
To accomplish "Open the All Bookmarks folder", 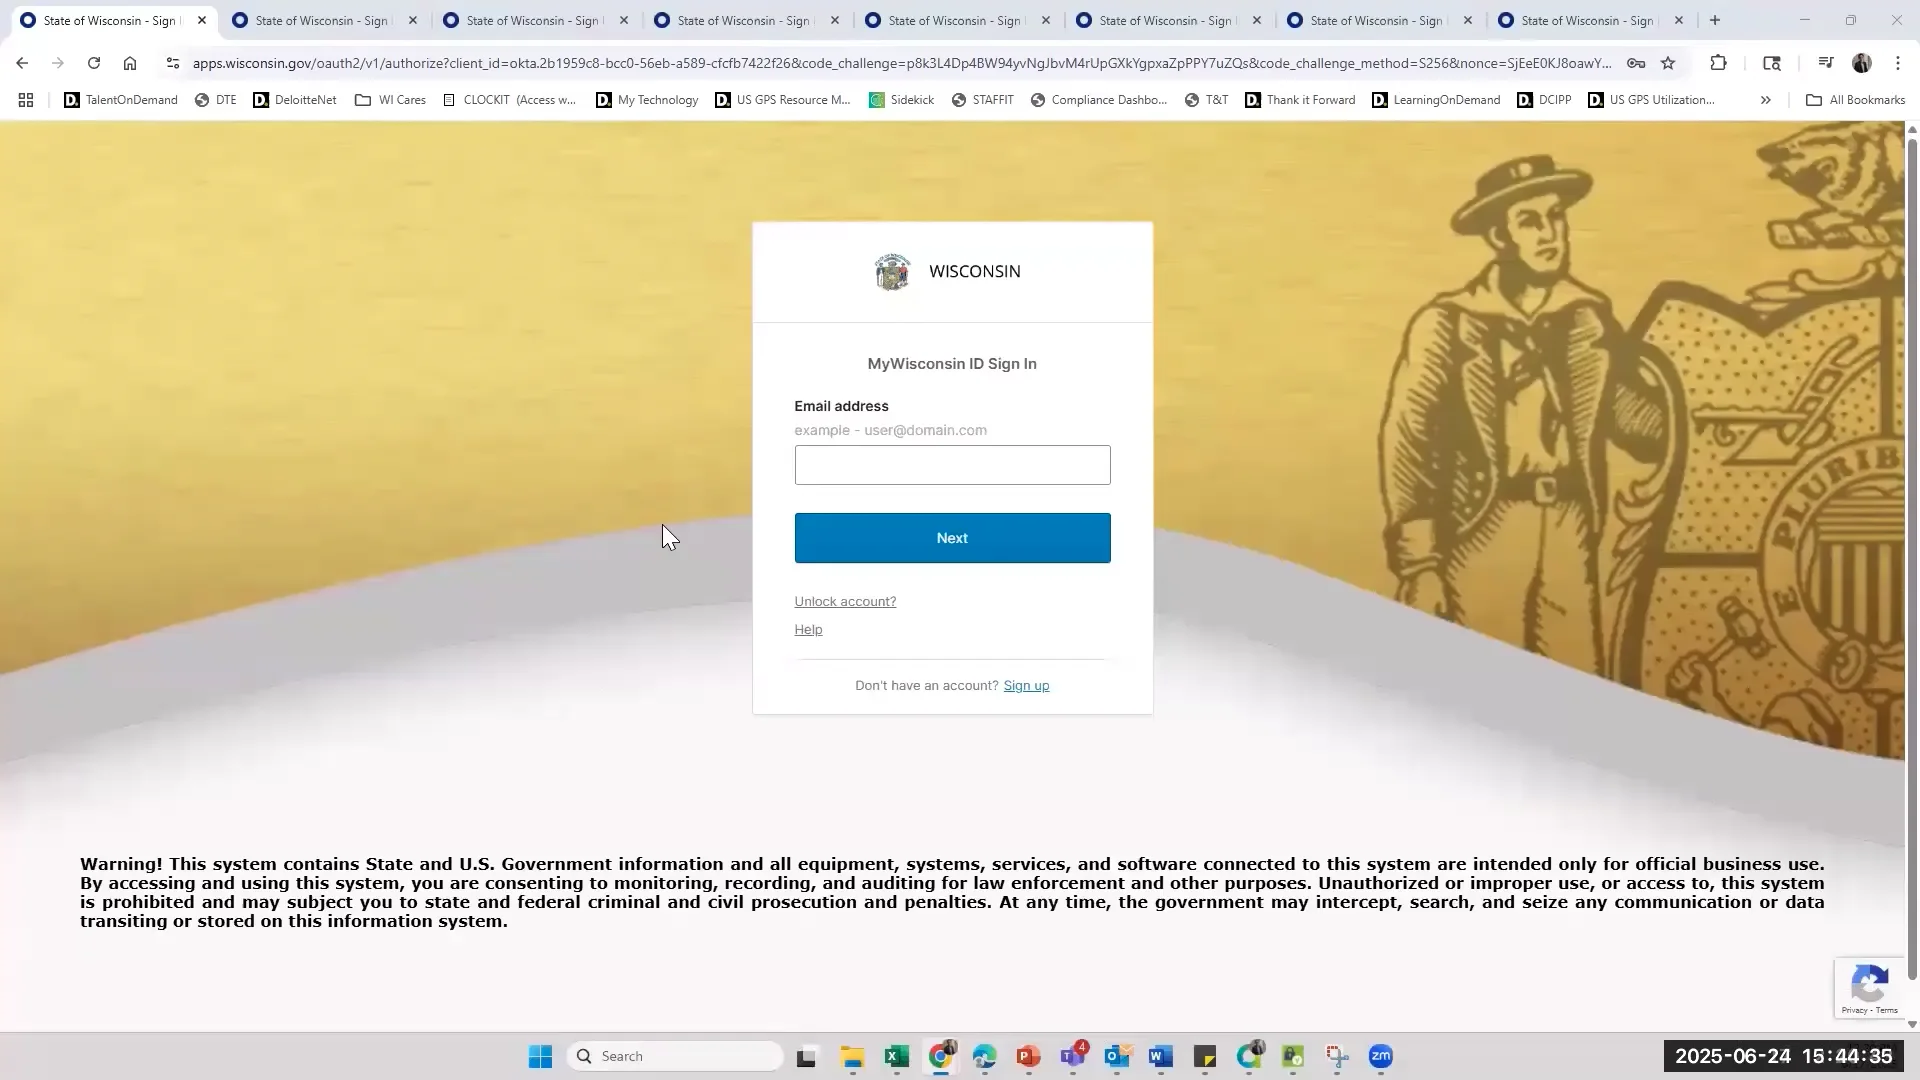I will (1855, 100).
